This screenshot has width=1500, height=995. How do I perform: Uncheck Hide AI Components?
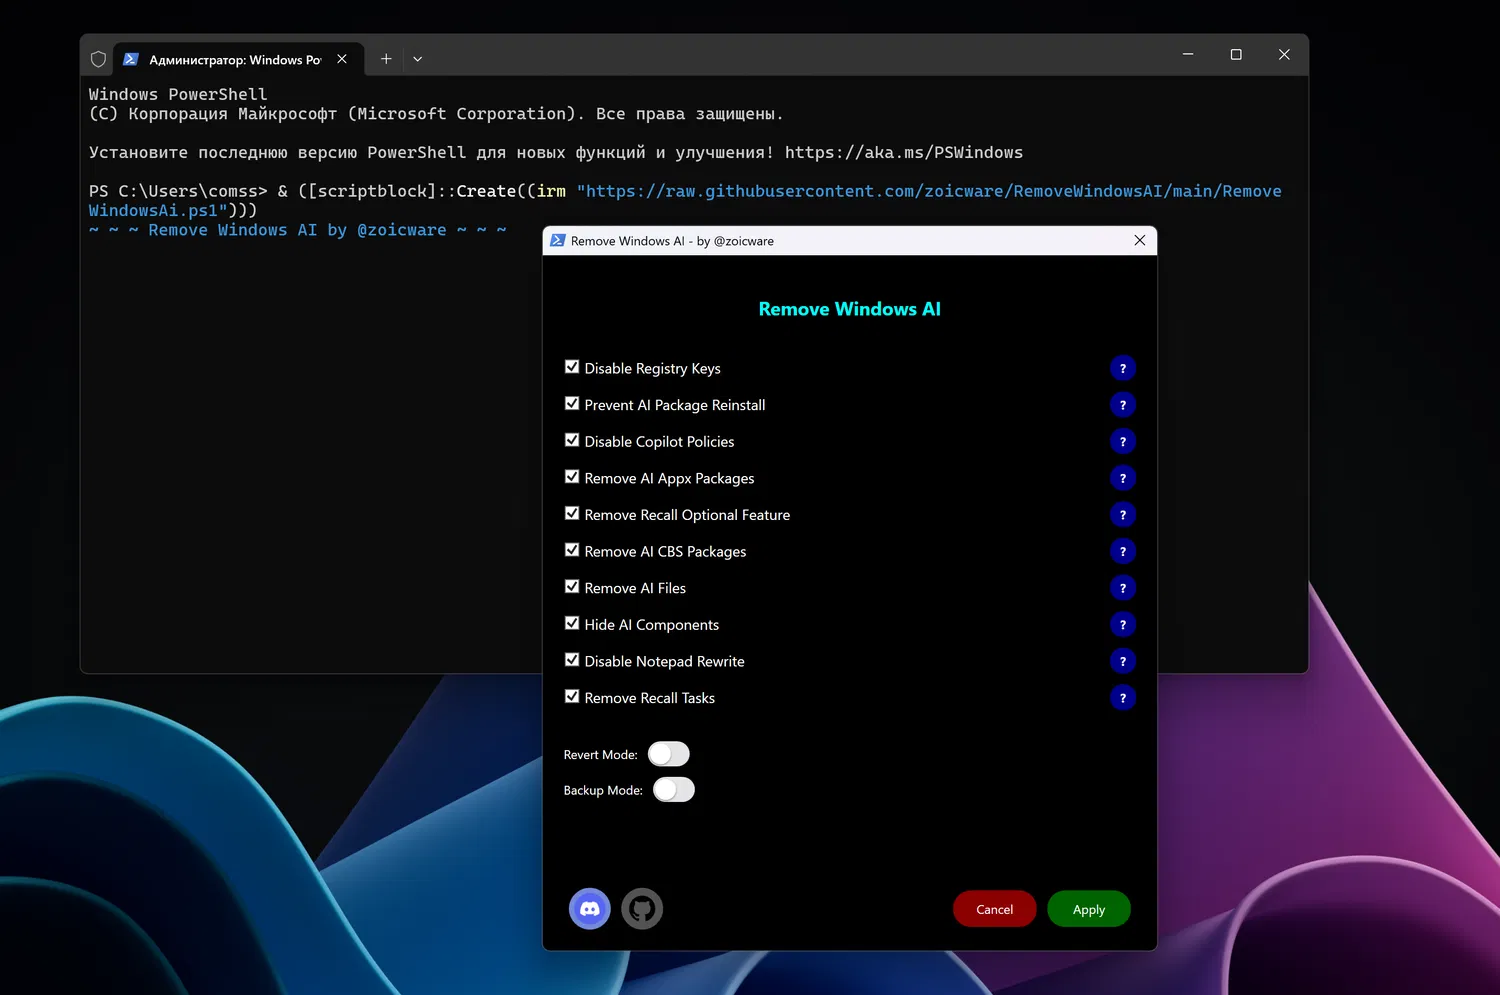[x=572, y=624]
